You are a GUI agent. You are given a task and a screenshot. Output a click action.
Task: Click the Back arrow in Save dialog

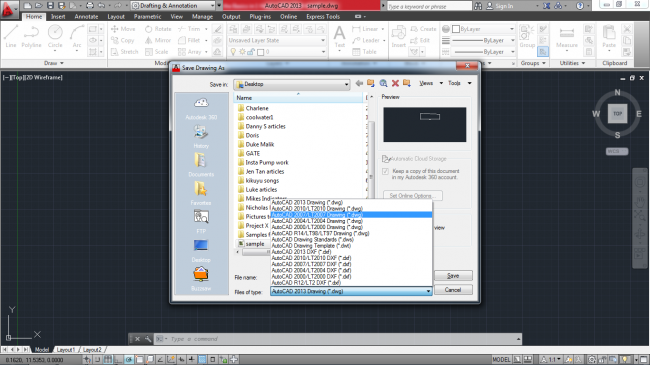359,83
